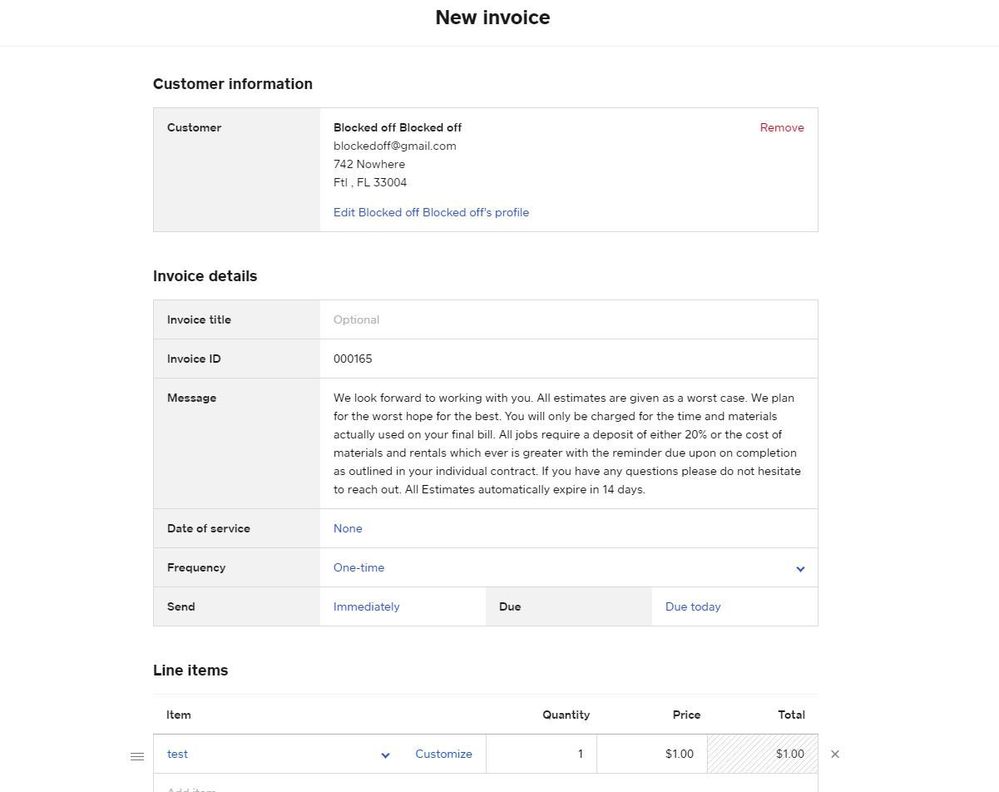Click the hatched Total $1.00 cell
999x792 pixels.
(762, 754)
